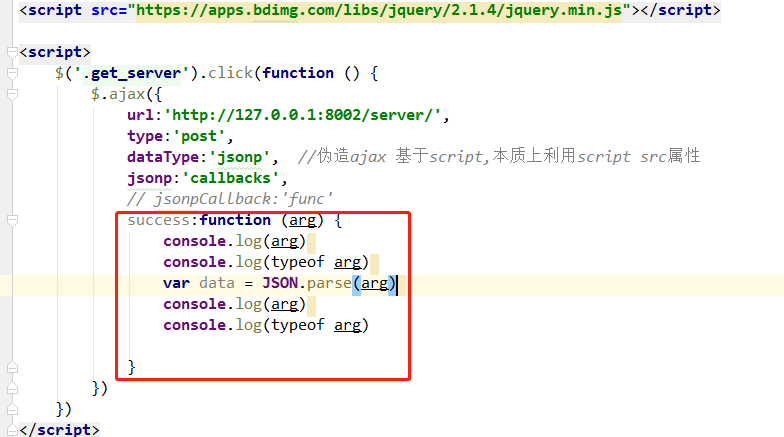The height and width of the screenshot is (437, 784).
Task: Click first console.log(arg) statement
Action: [234, 241]
